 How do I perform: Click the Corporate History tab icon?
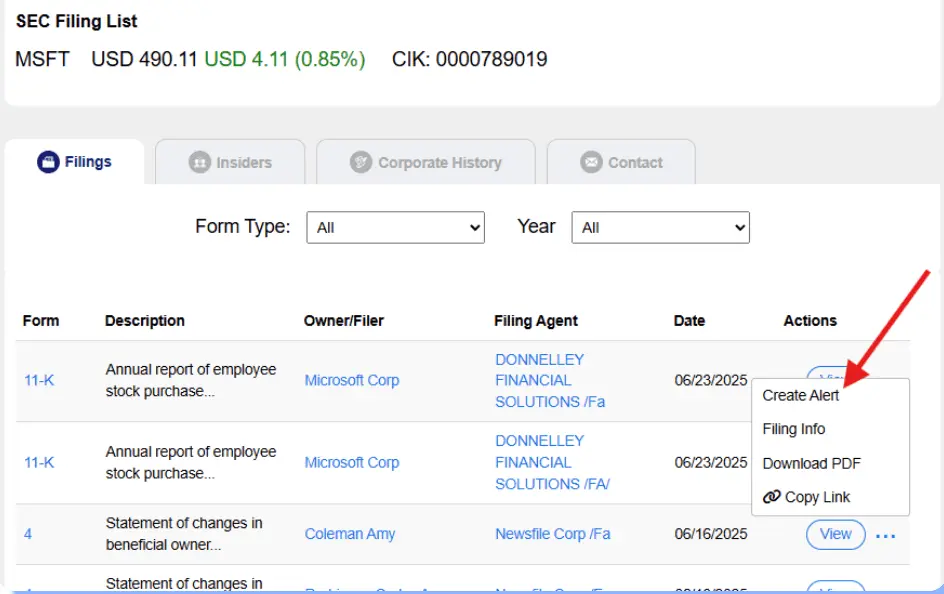361,163
